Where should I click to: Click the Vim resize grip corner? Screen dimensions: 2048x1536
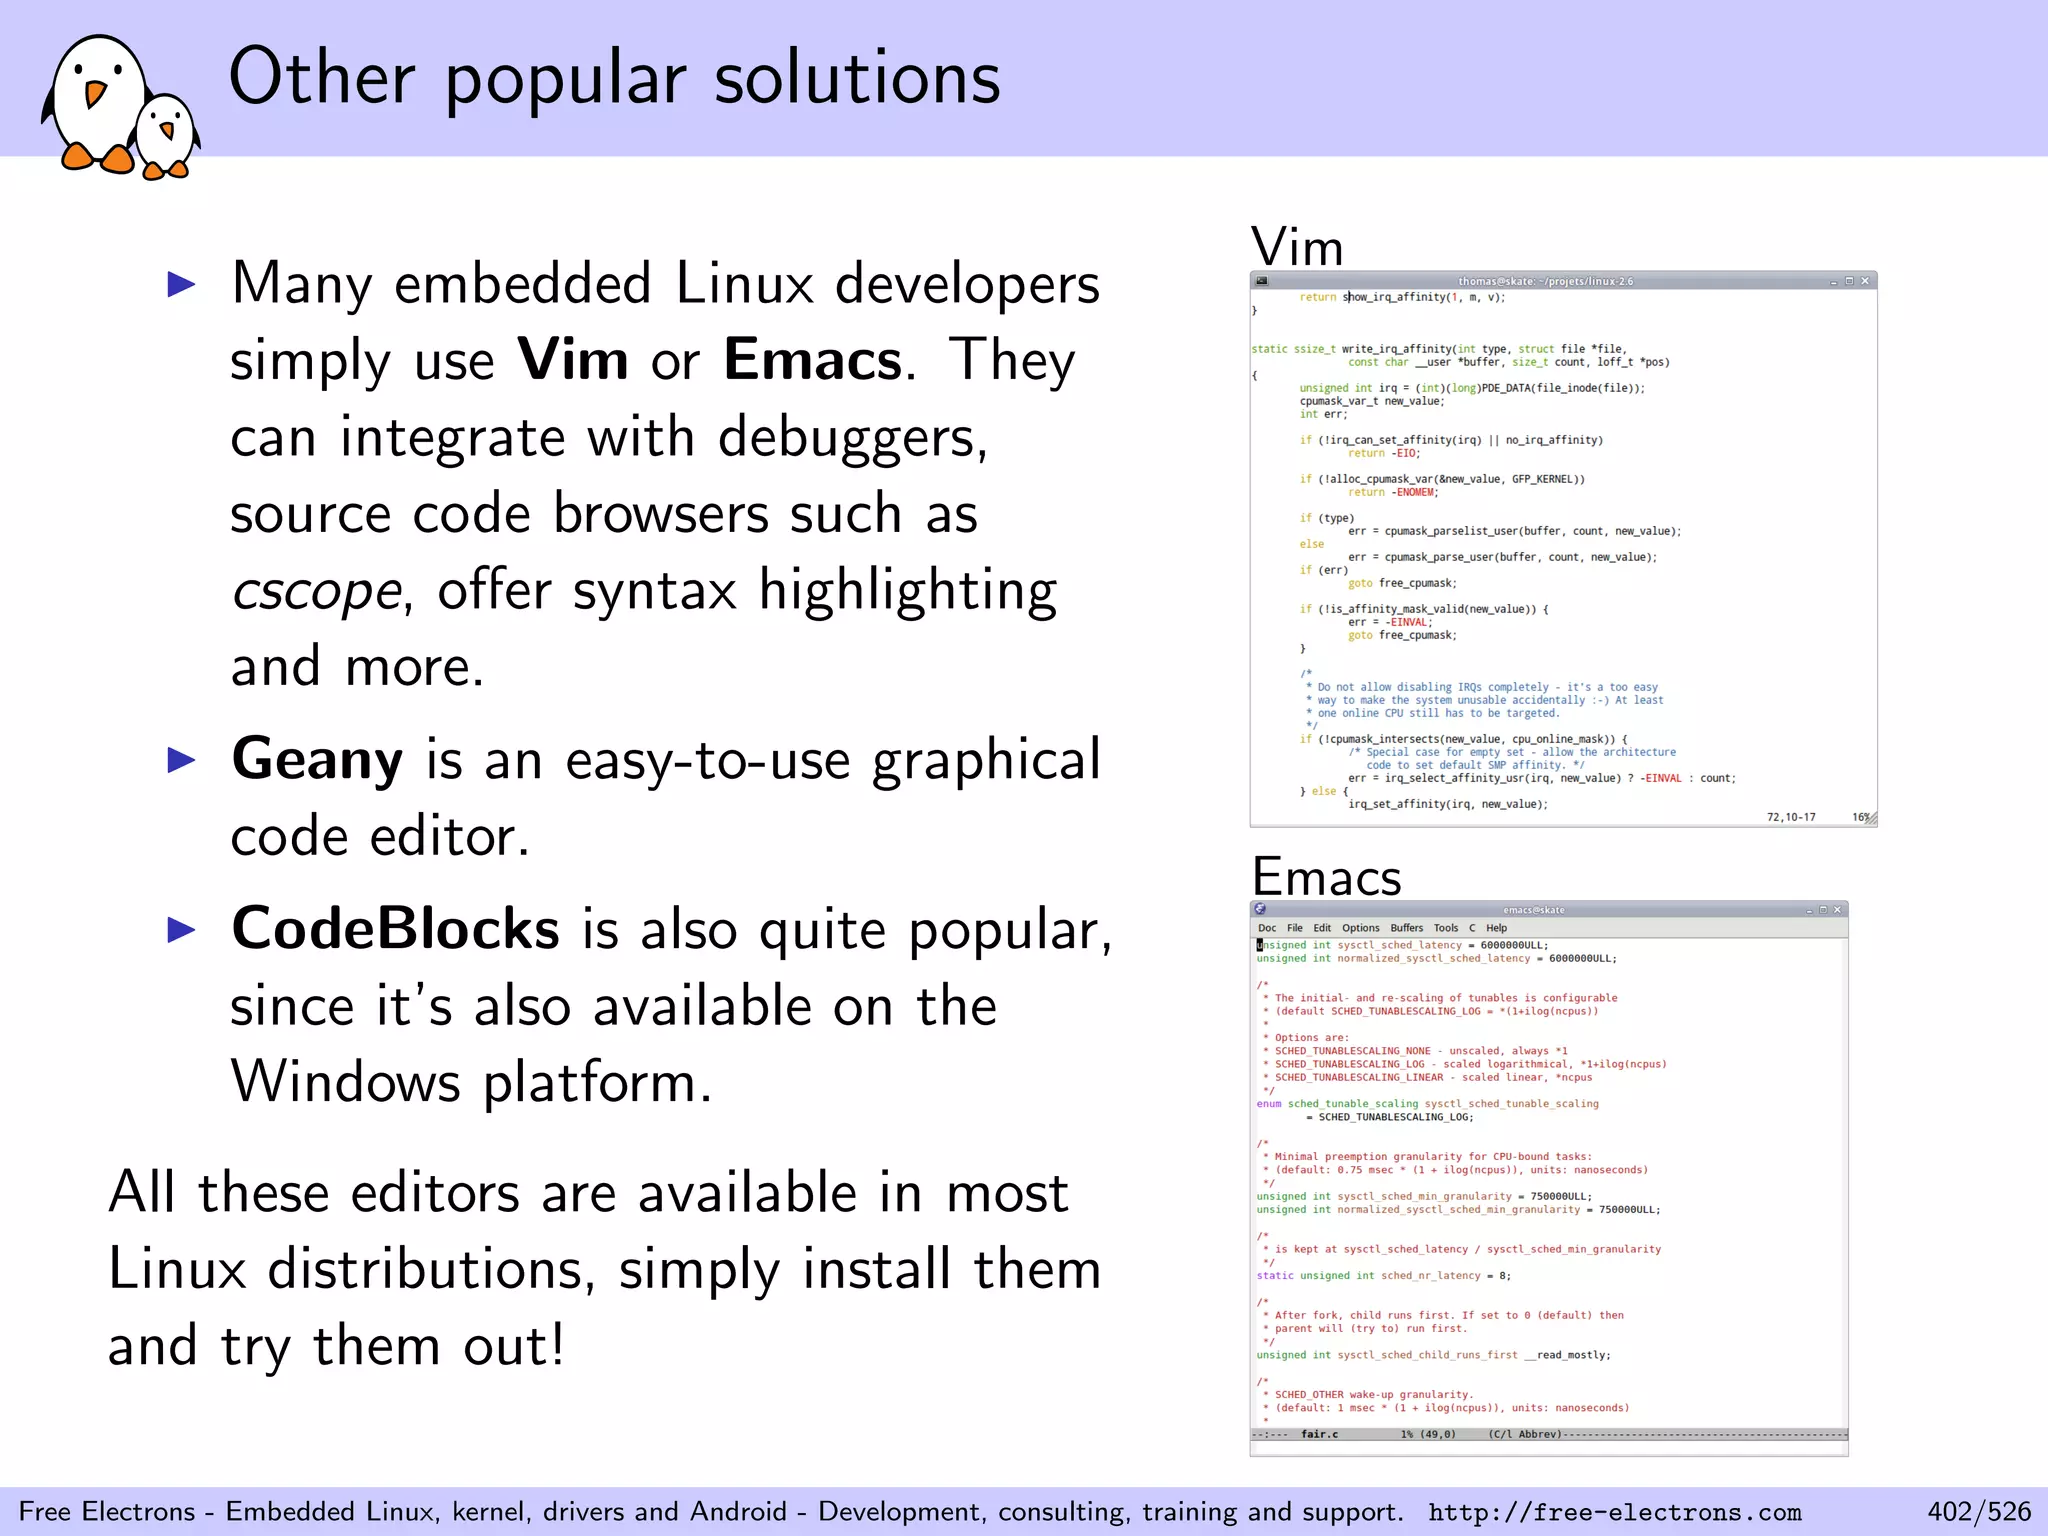click(1870, 819)
